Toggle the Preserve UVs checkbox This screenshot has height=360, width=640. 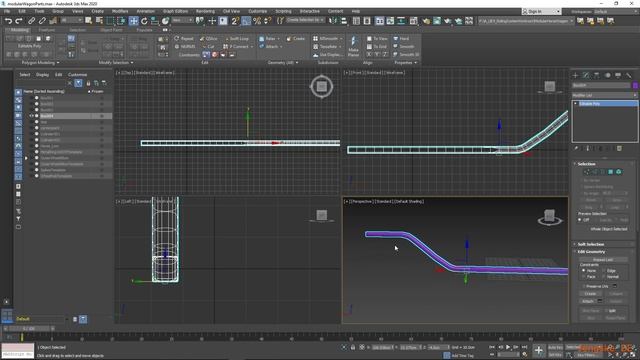(584, 286)
